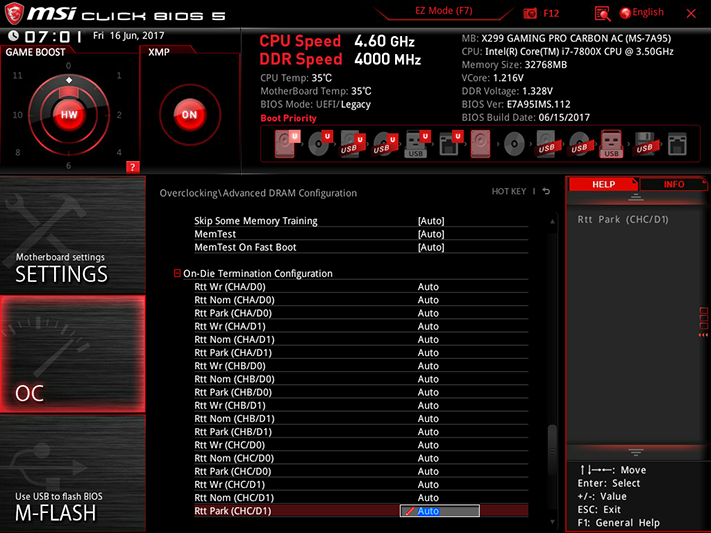This screenshot has width=711, height=533.
Task: Toggle the Game Boost HW knob
Action: click(x=69, y=115)
